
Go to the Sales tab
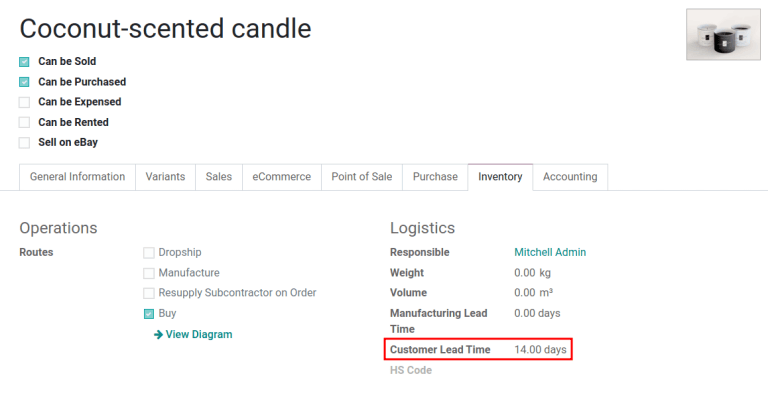coord(219,177)
